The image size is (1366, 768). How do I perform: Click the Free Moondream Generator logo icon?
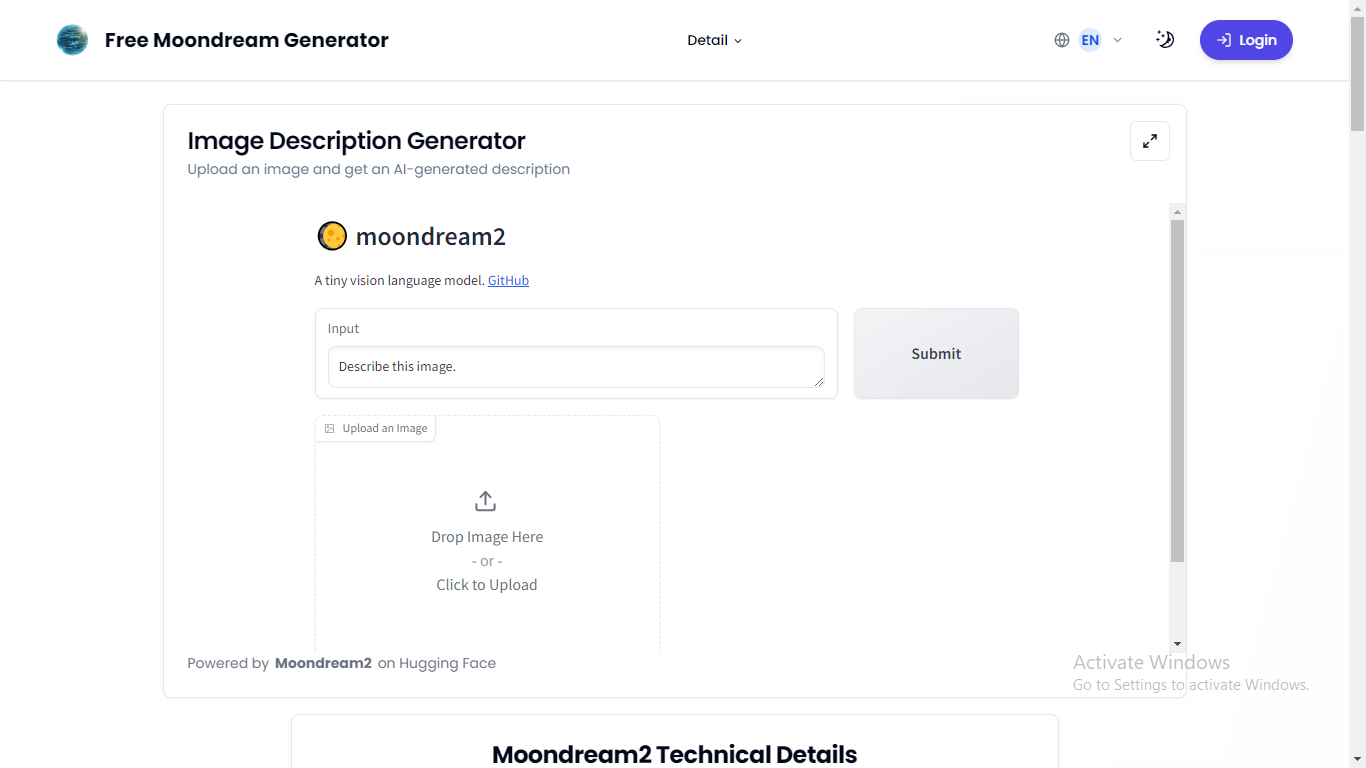71,40
